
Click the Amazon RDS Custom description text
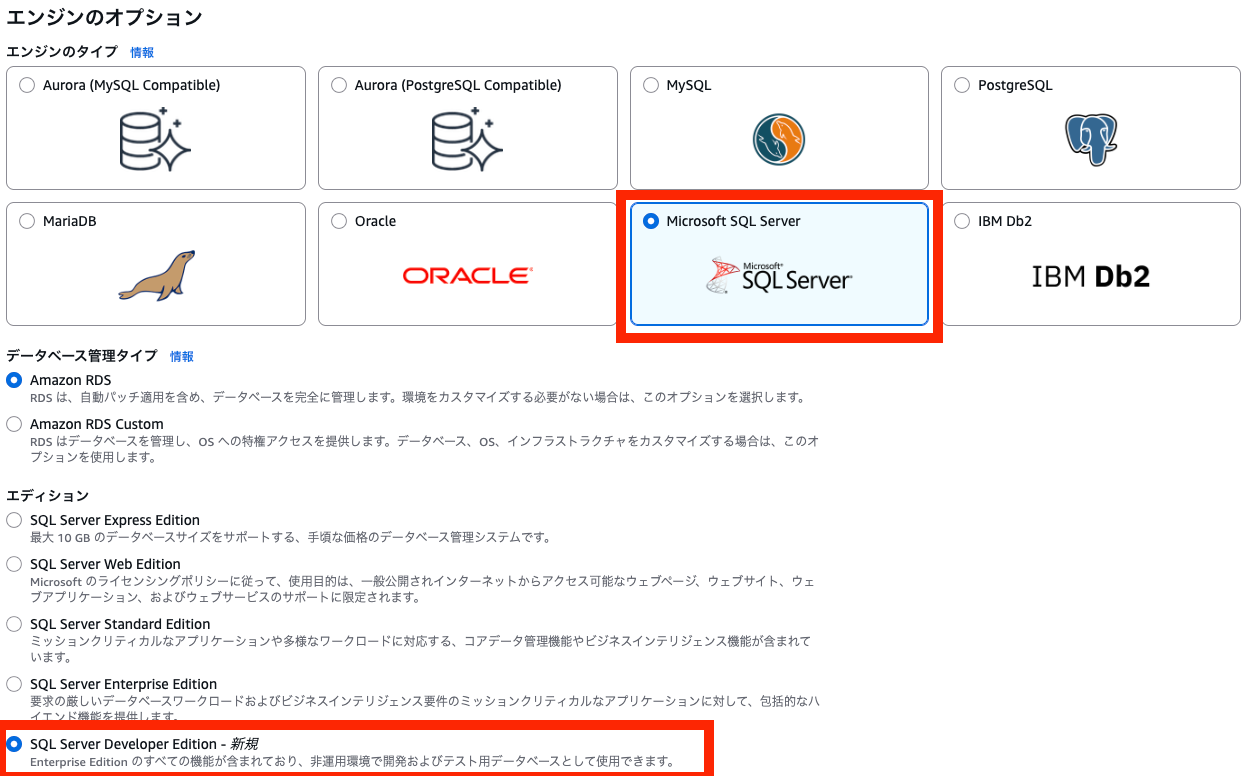coord(425,449)
